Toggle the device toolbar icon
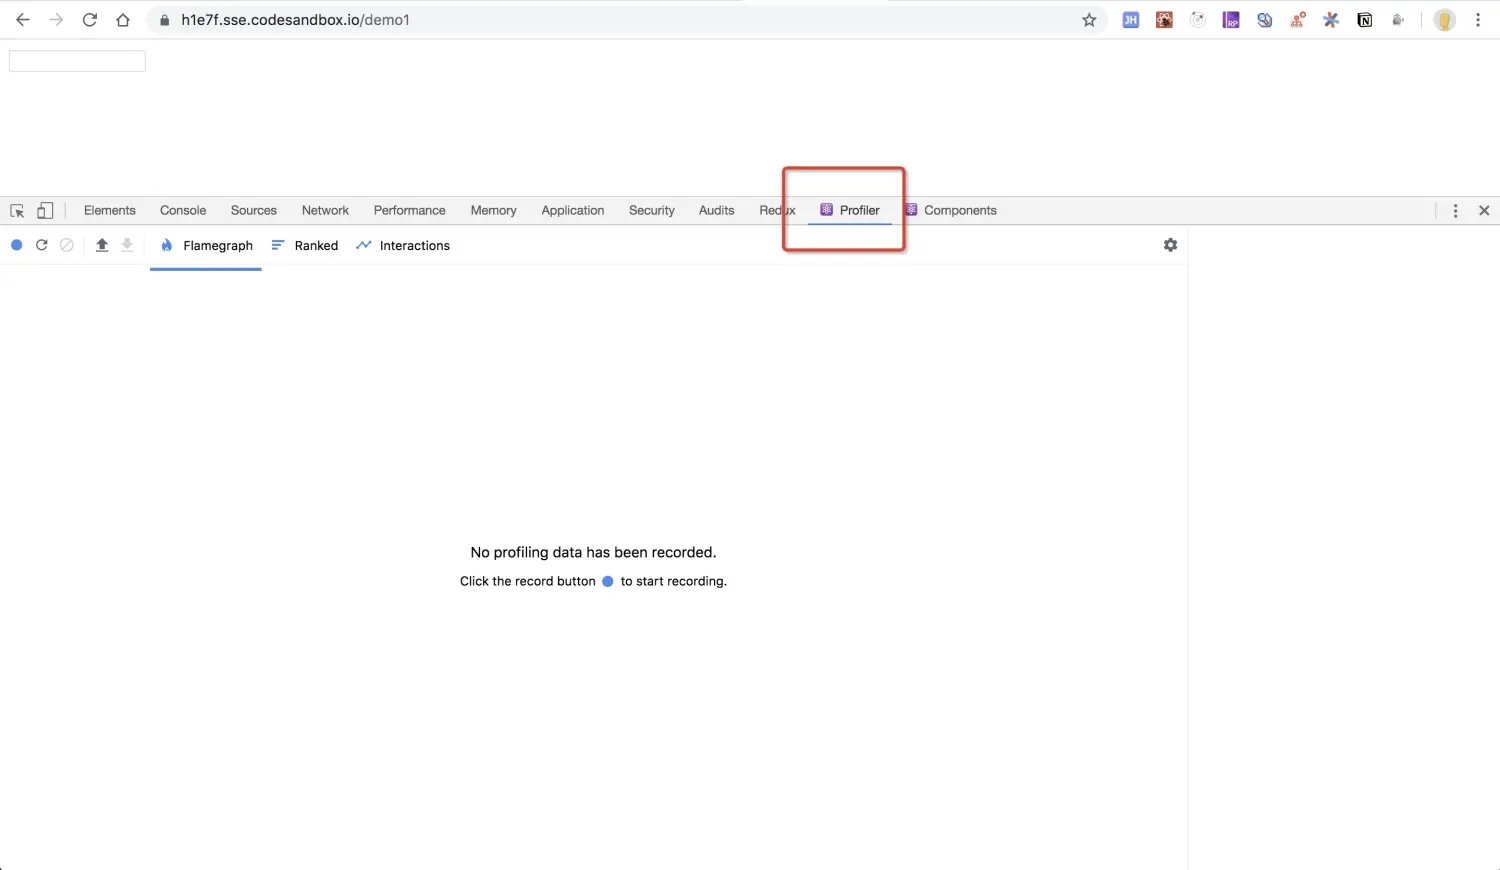The width and height of the screenshot is (1500, 870). pyautogui.click(x=45, y=211)
